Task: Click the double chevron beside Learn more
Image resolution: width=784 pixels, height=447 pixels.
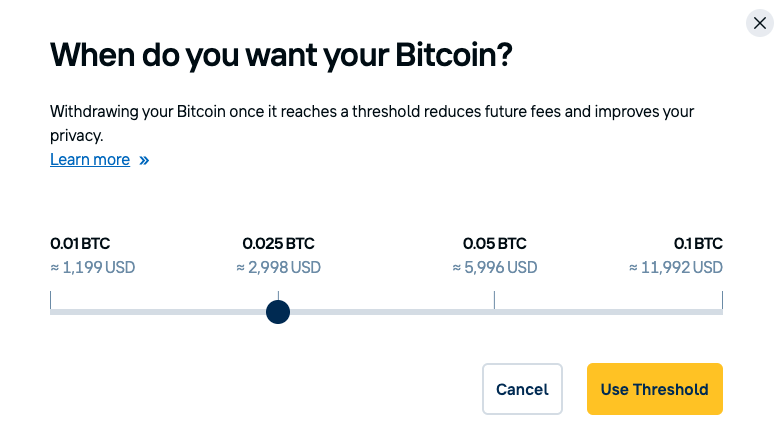Action: click(144, 160)
